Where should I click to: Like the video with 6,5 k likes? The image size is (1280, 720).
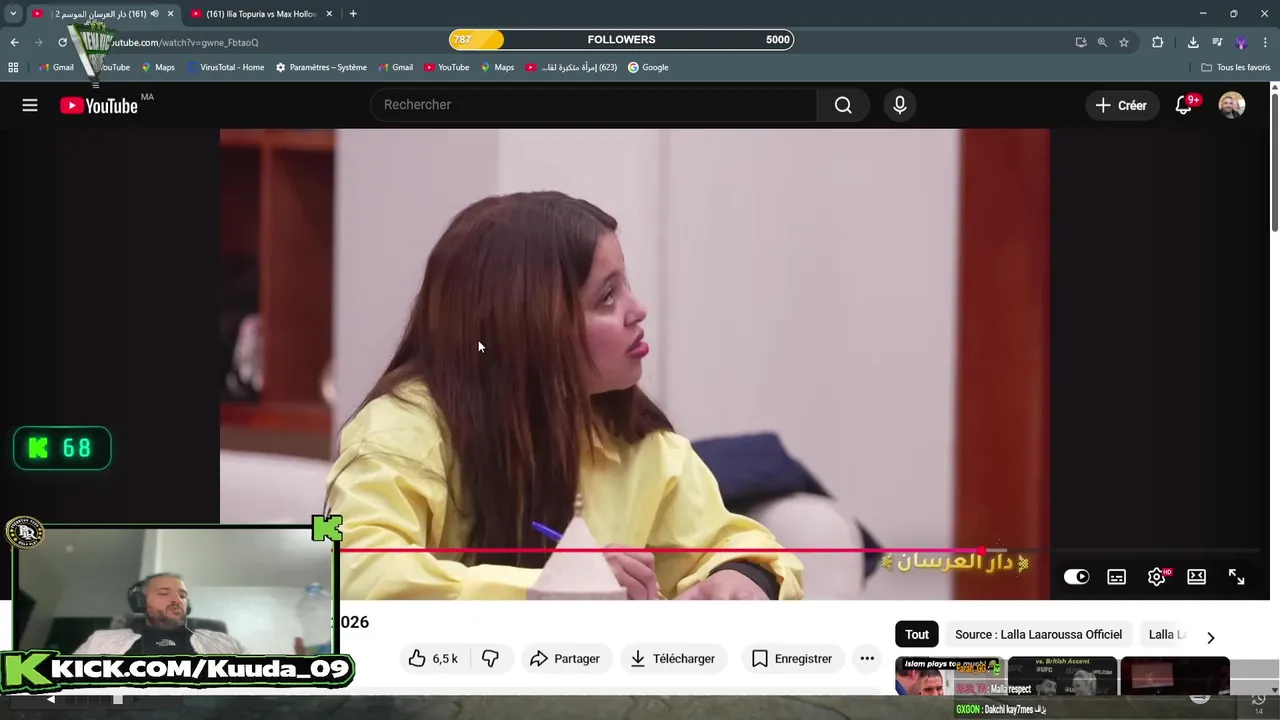click(434, 658)
